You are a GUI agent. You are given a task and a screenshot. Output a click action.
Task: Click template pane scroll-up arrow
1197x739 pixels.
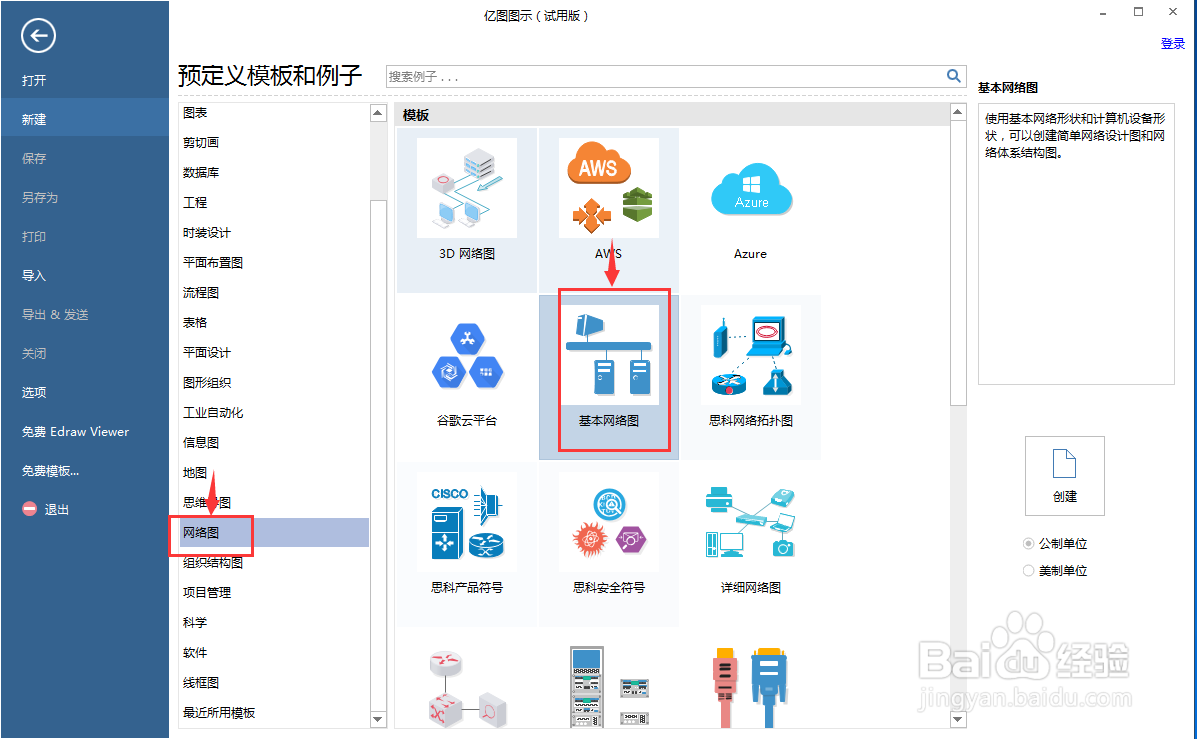(958, 113)
